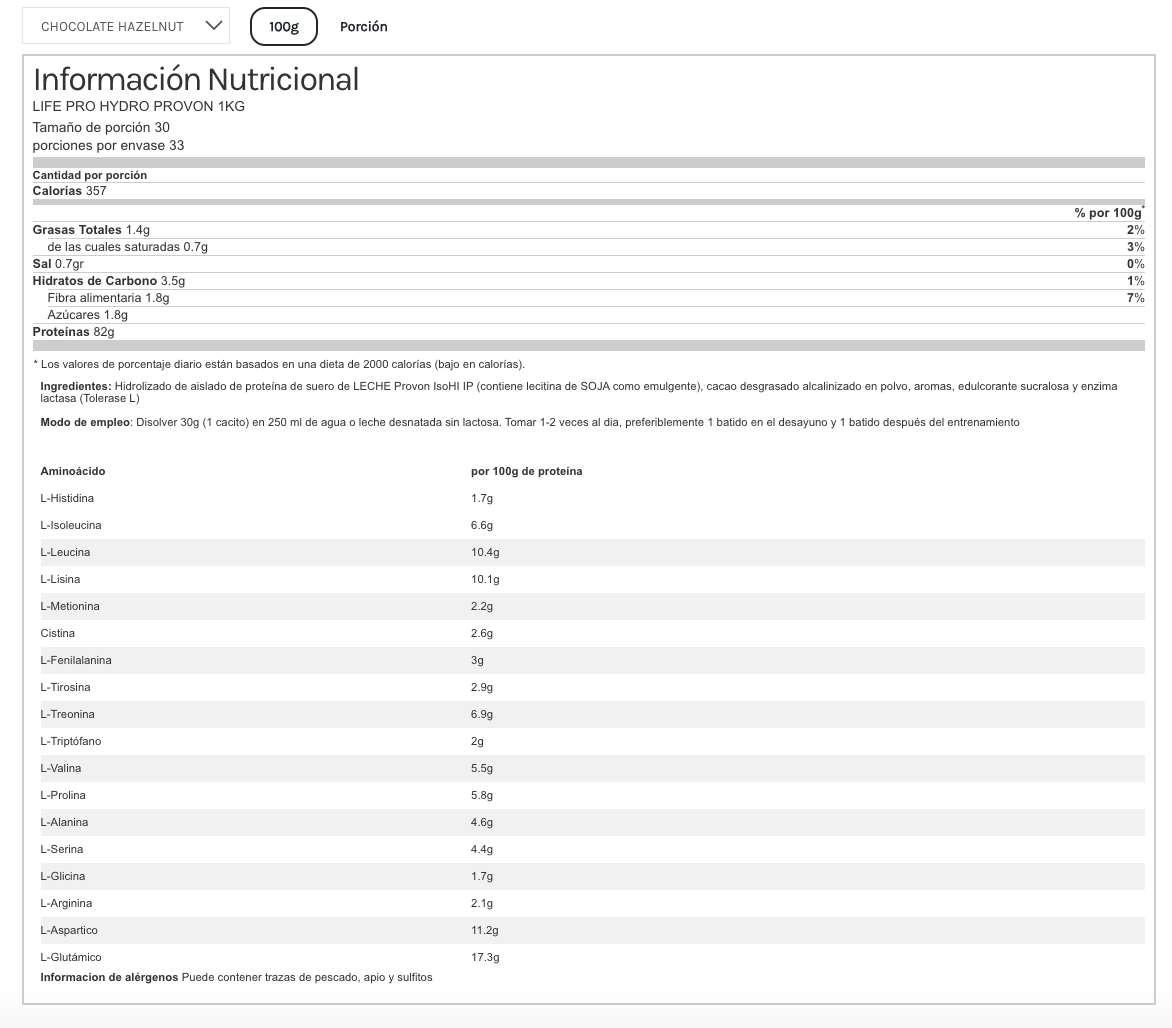Click the Informacion de alérgenos label
This screenshot has width=1172, height=1028.
click(x=109, y=977)
